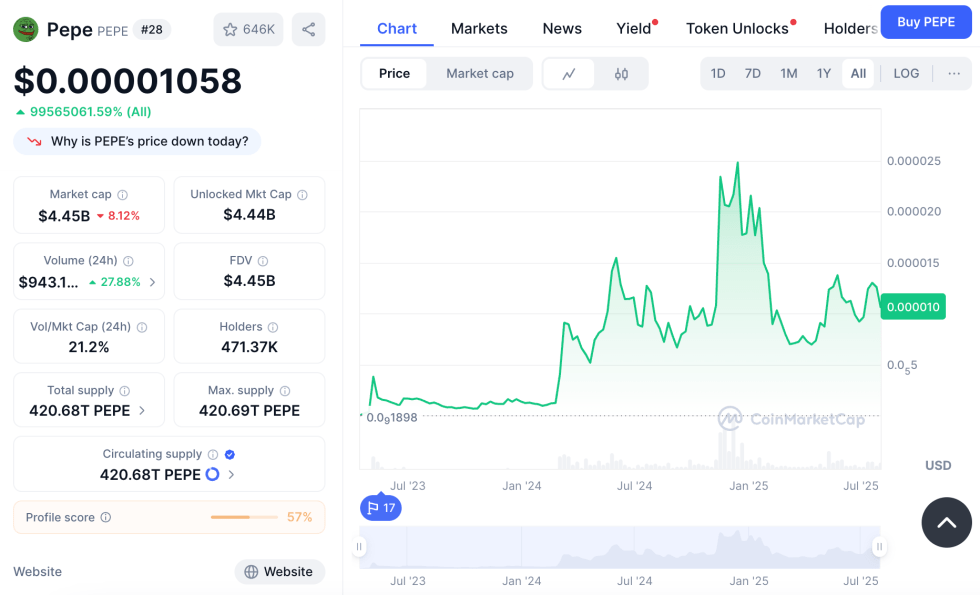Expand the Total supply chevron
The height and width of the screenshot is (595, 980).
pyautogui.click(x=142, y=411)
